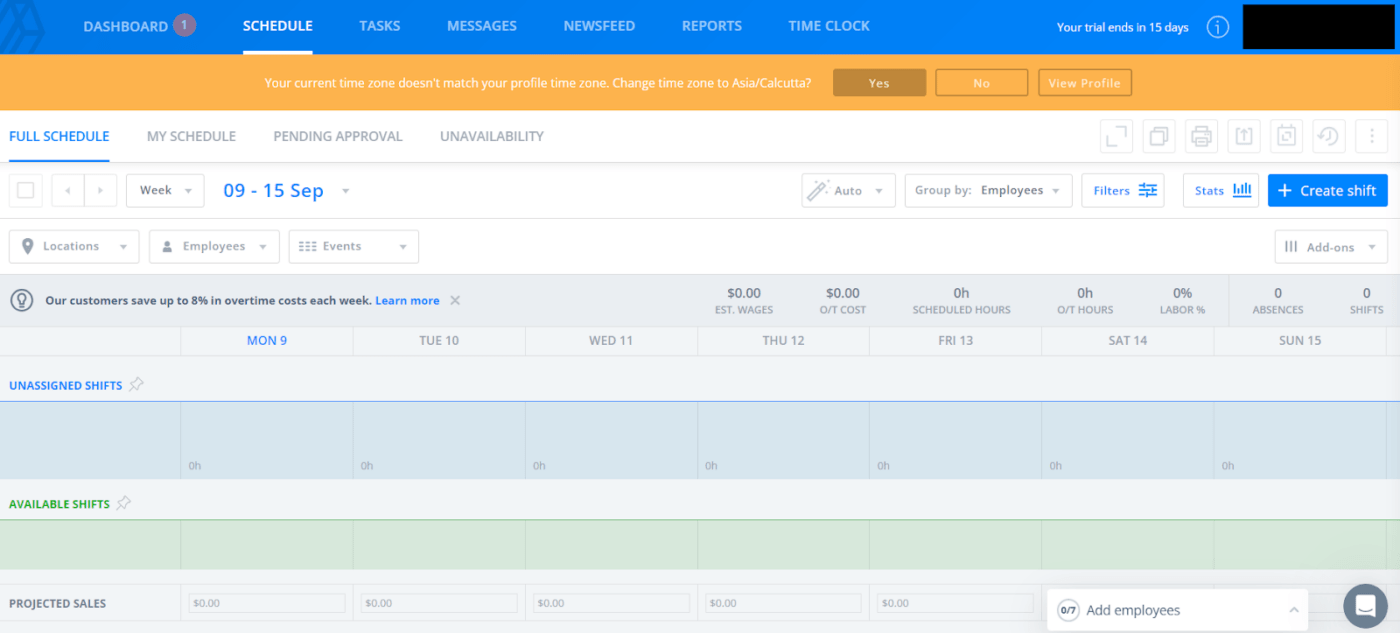The width and height of the screenshot is (1400, 633).
Task: Toggle the Stats view
Action: point(1221,190)
